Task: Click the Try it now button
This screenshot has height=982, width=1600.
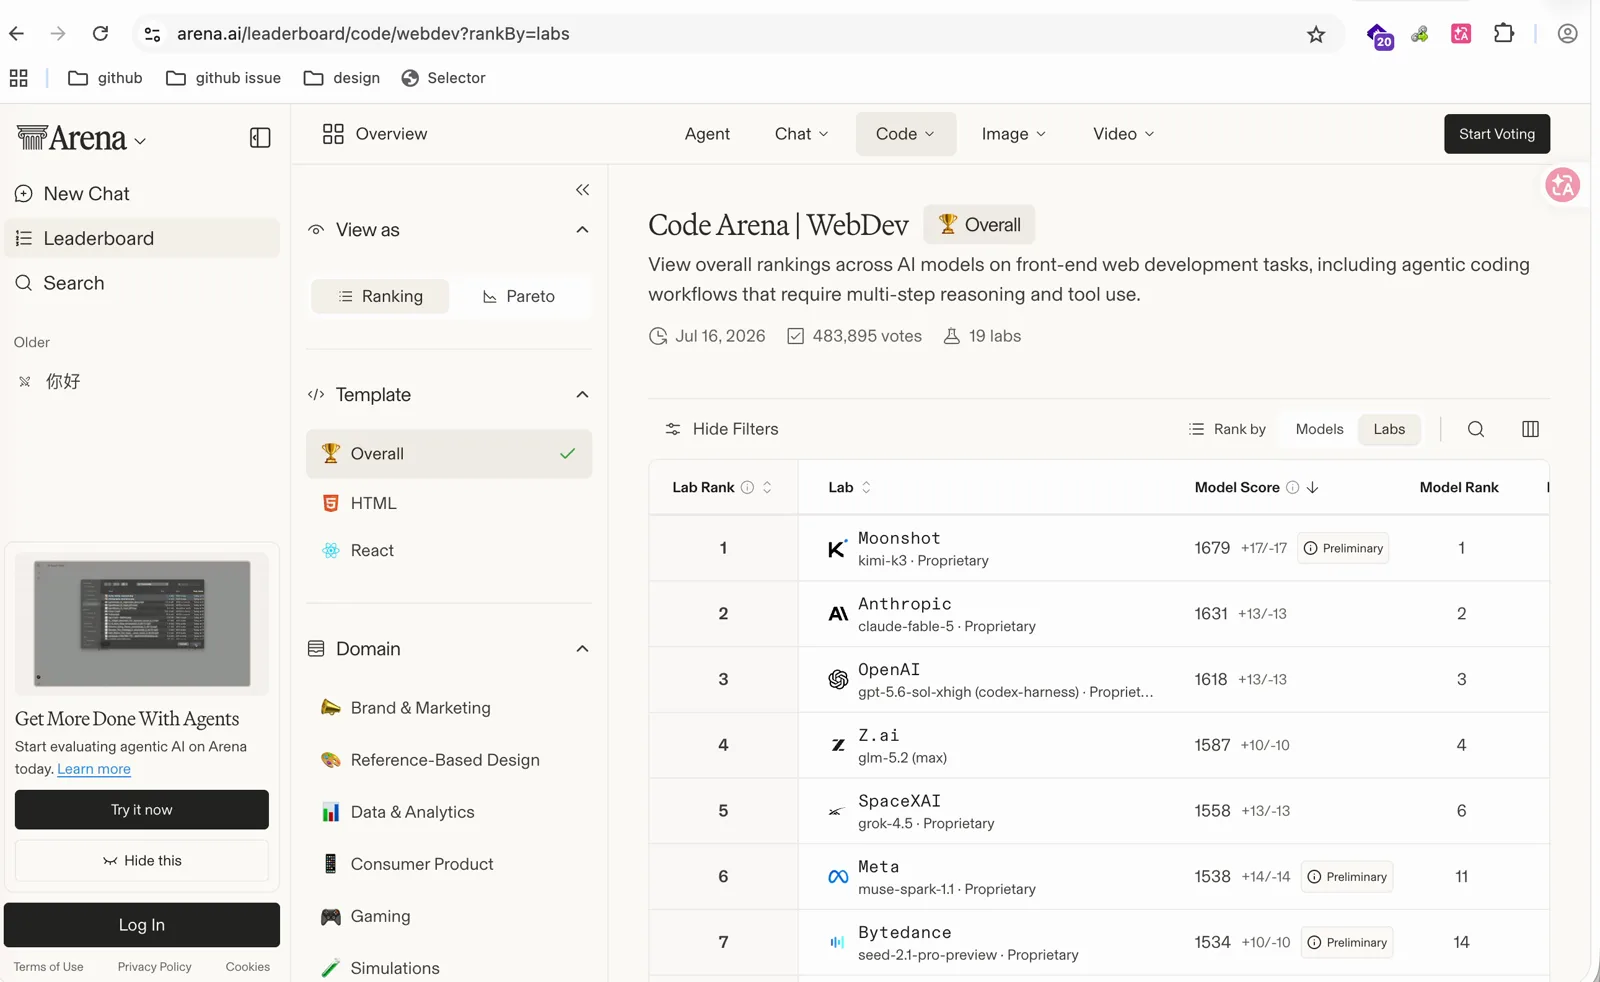Action: 142,810
